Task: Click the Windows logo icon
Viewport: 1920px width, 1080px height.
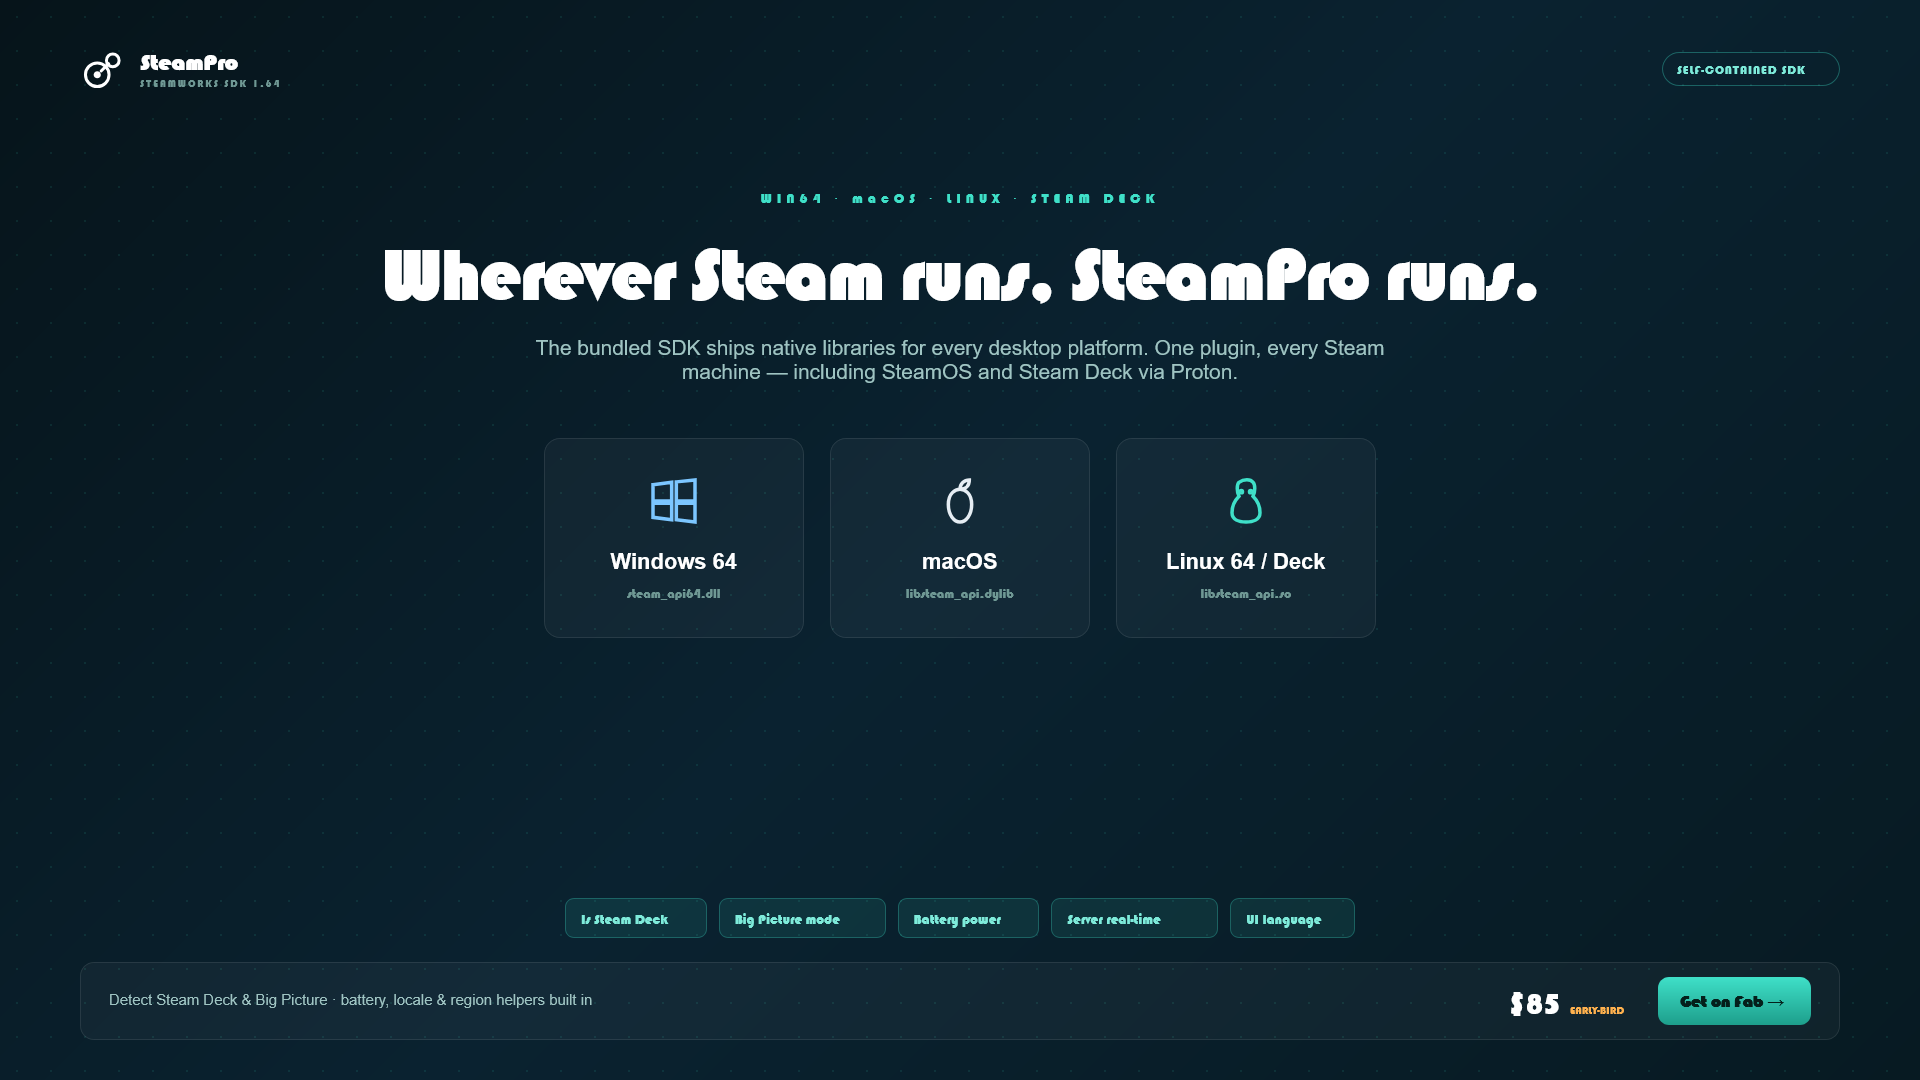Action: (x=674, y=501)
